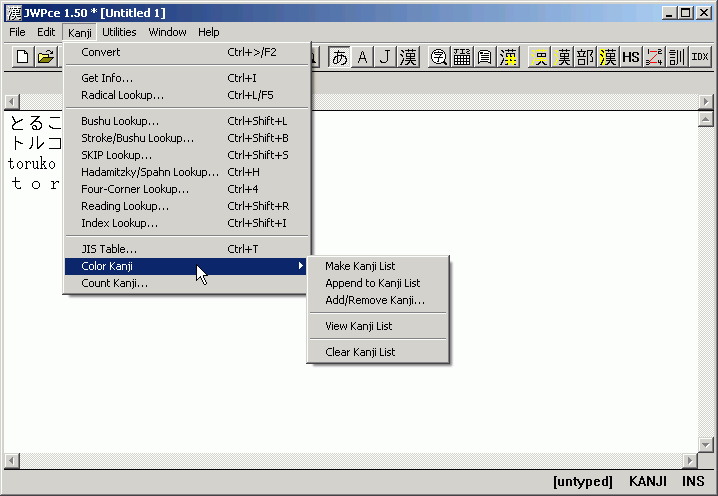Click the color kanji icon with yellow base

(x=508, y=57)
